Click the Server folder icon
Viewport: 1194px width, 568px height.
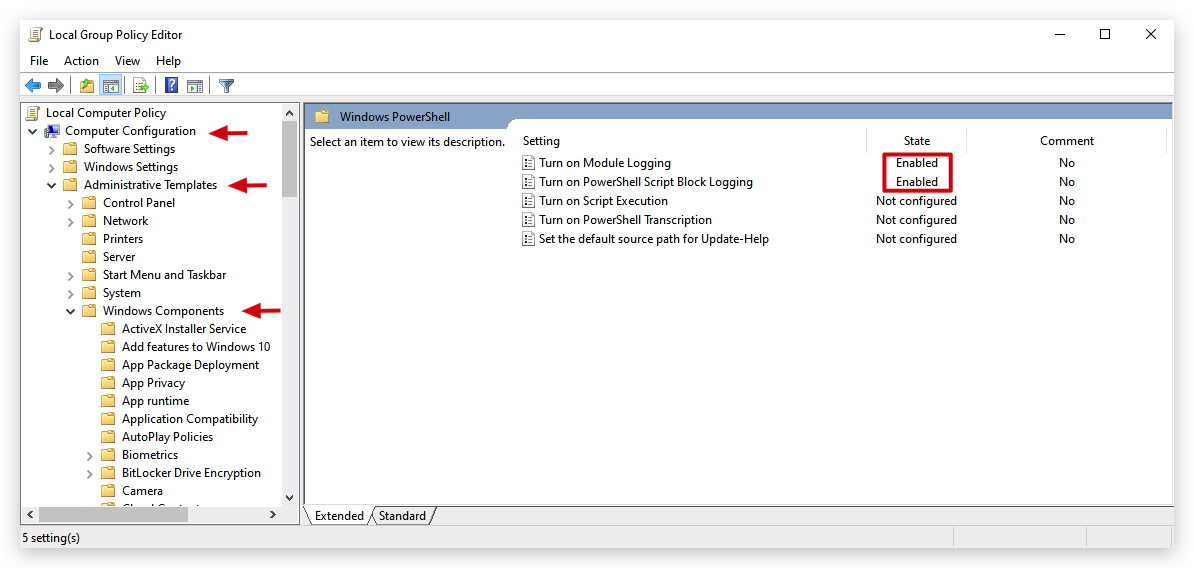coord(90,257)
